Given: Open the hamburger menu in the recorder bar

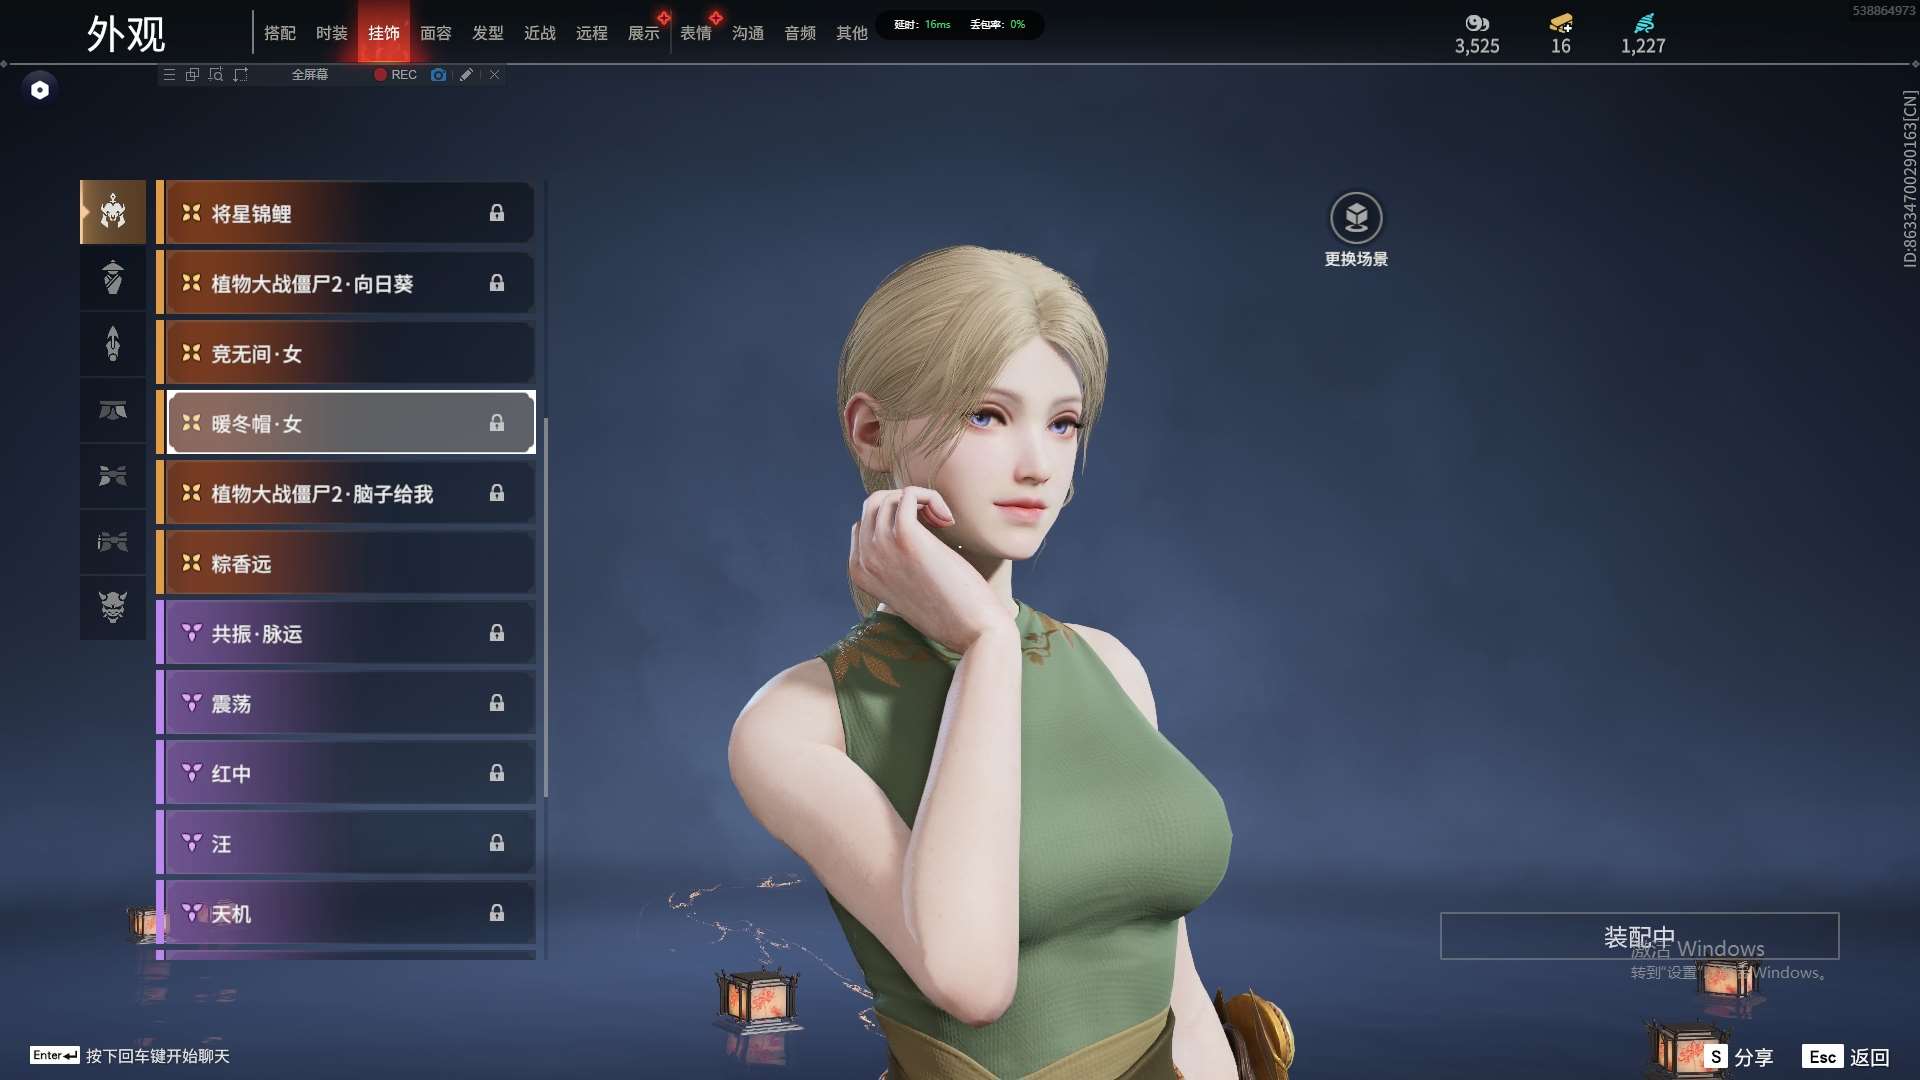Looking at the screenshot, I should pos(169,75).
